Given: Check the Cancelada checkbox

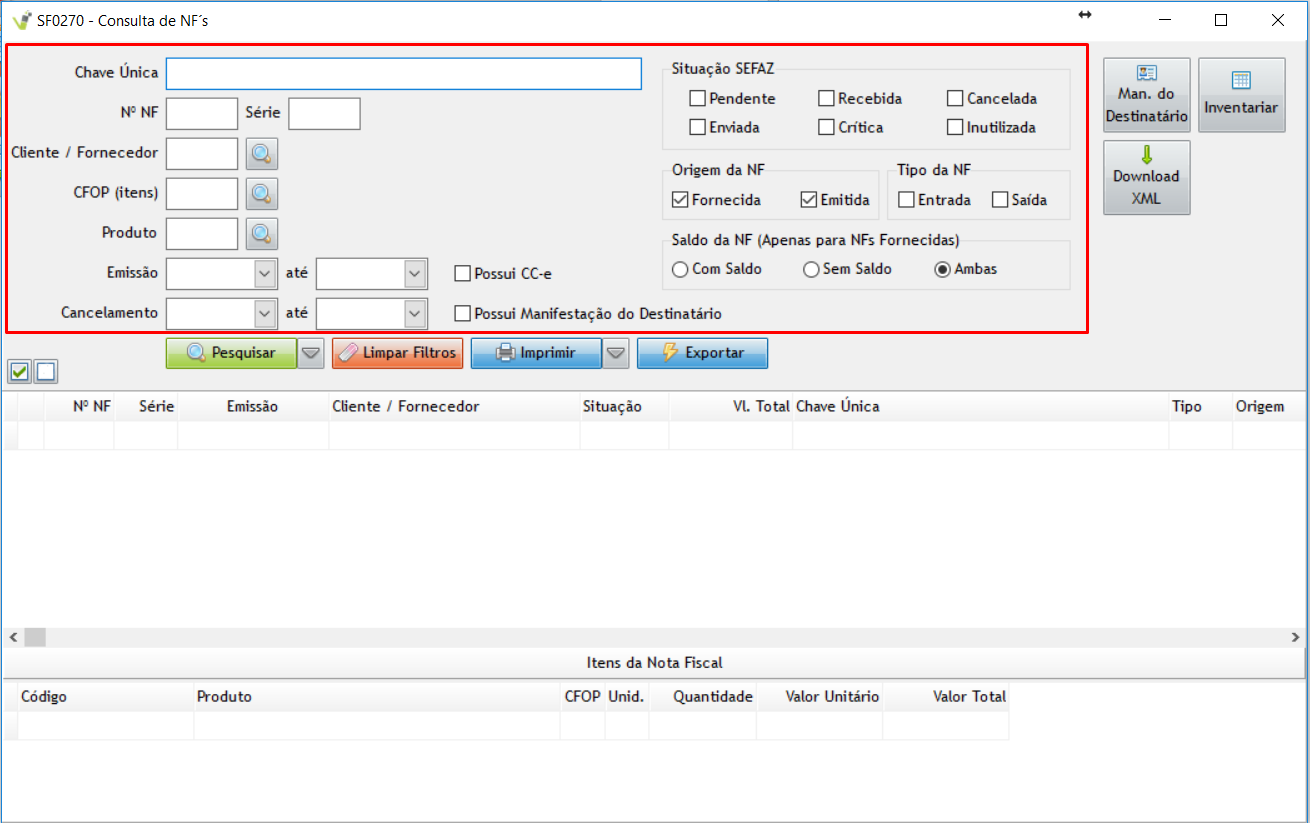Looking at the screenshot, I should click(955, 98).
